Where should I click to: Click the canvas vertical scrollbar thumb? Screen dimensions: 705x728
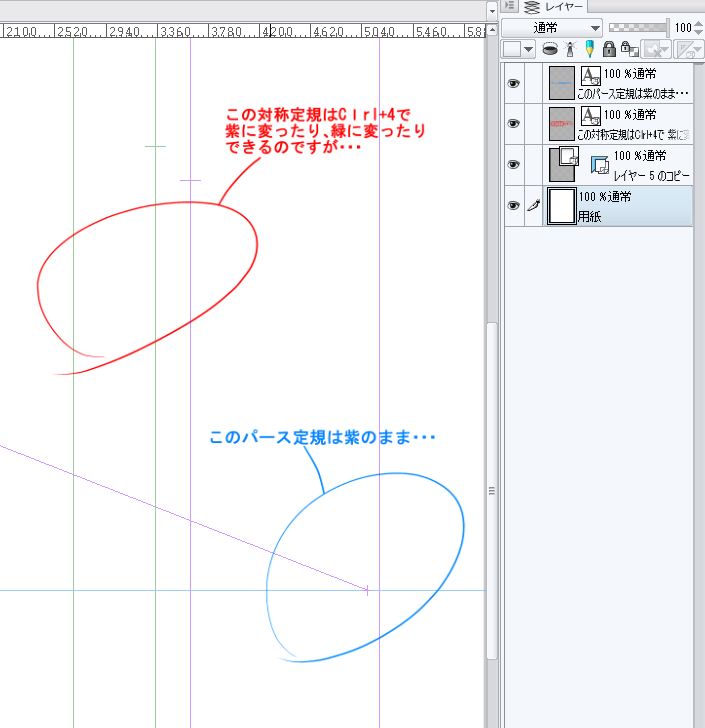click(x=492, y=490)
